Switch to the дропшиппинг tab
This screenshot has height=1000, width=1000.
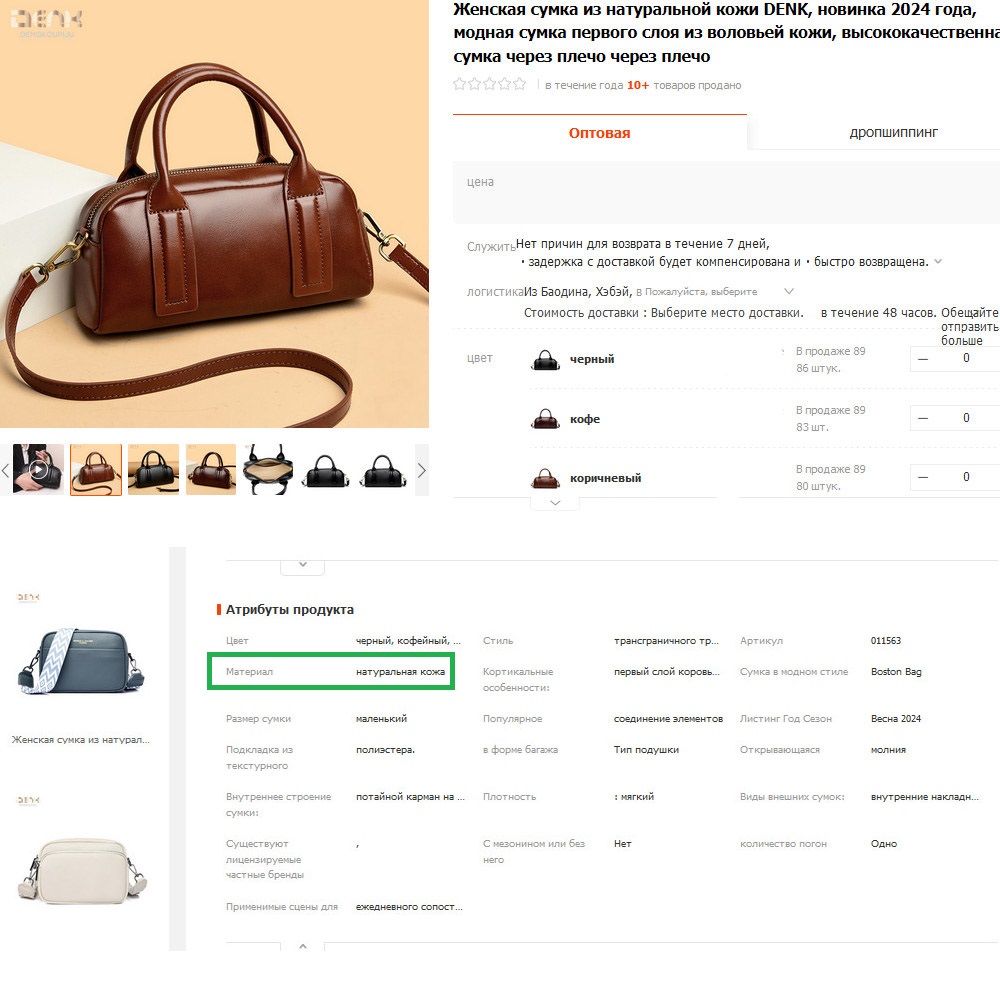(893, 133)
